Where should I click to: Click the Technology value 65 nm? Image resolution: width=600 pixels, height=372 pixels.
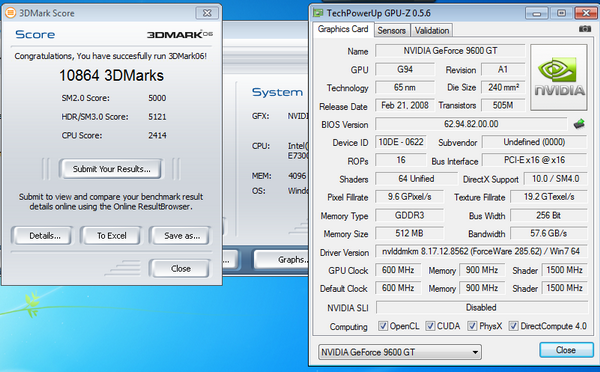405,87
